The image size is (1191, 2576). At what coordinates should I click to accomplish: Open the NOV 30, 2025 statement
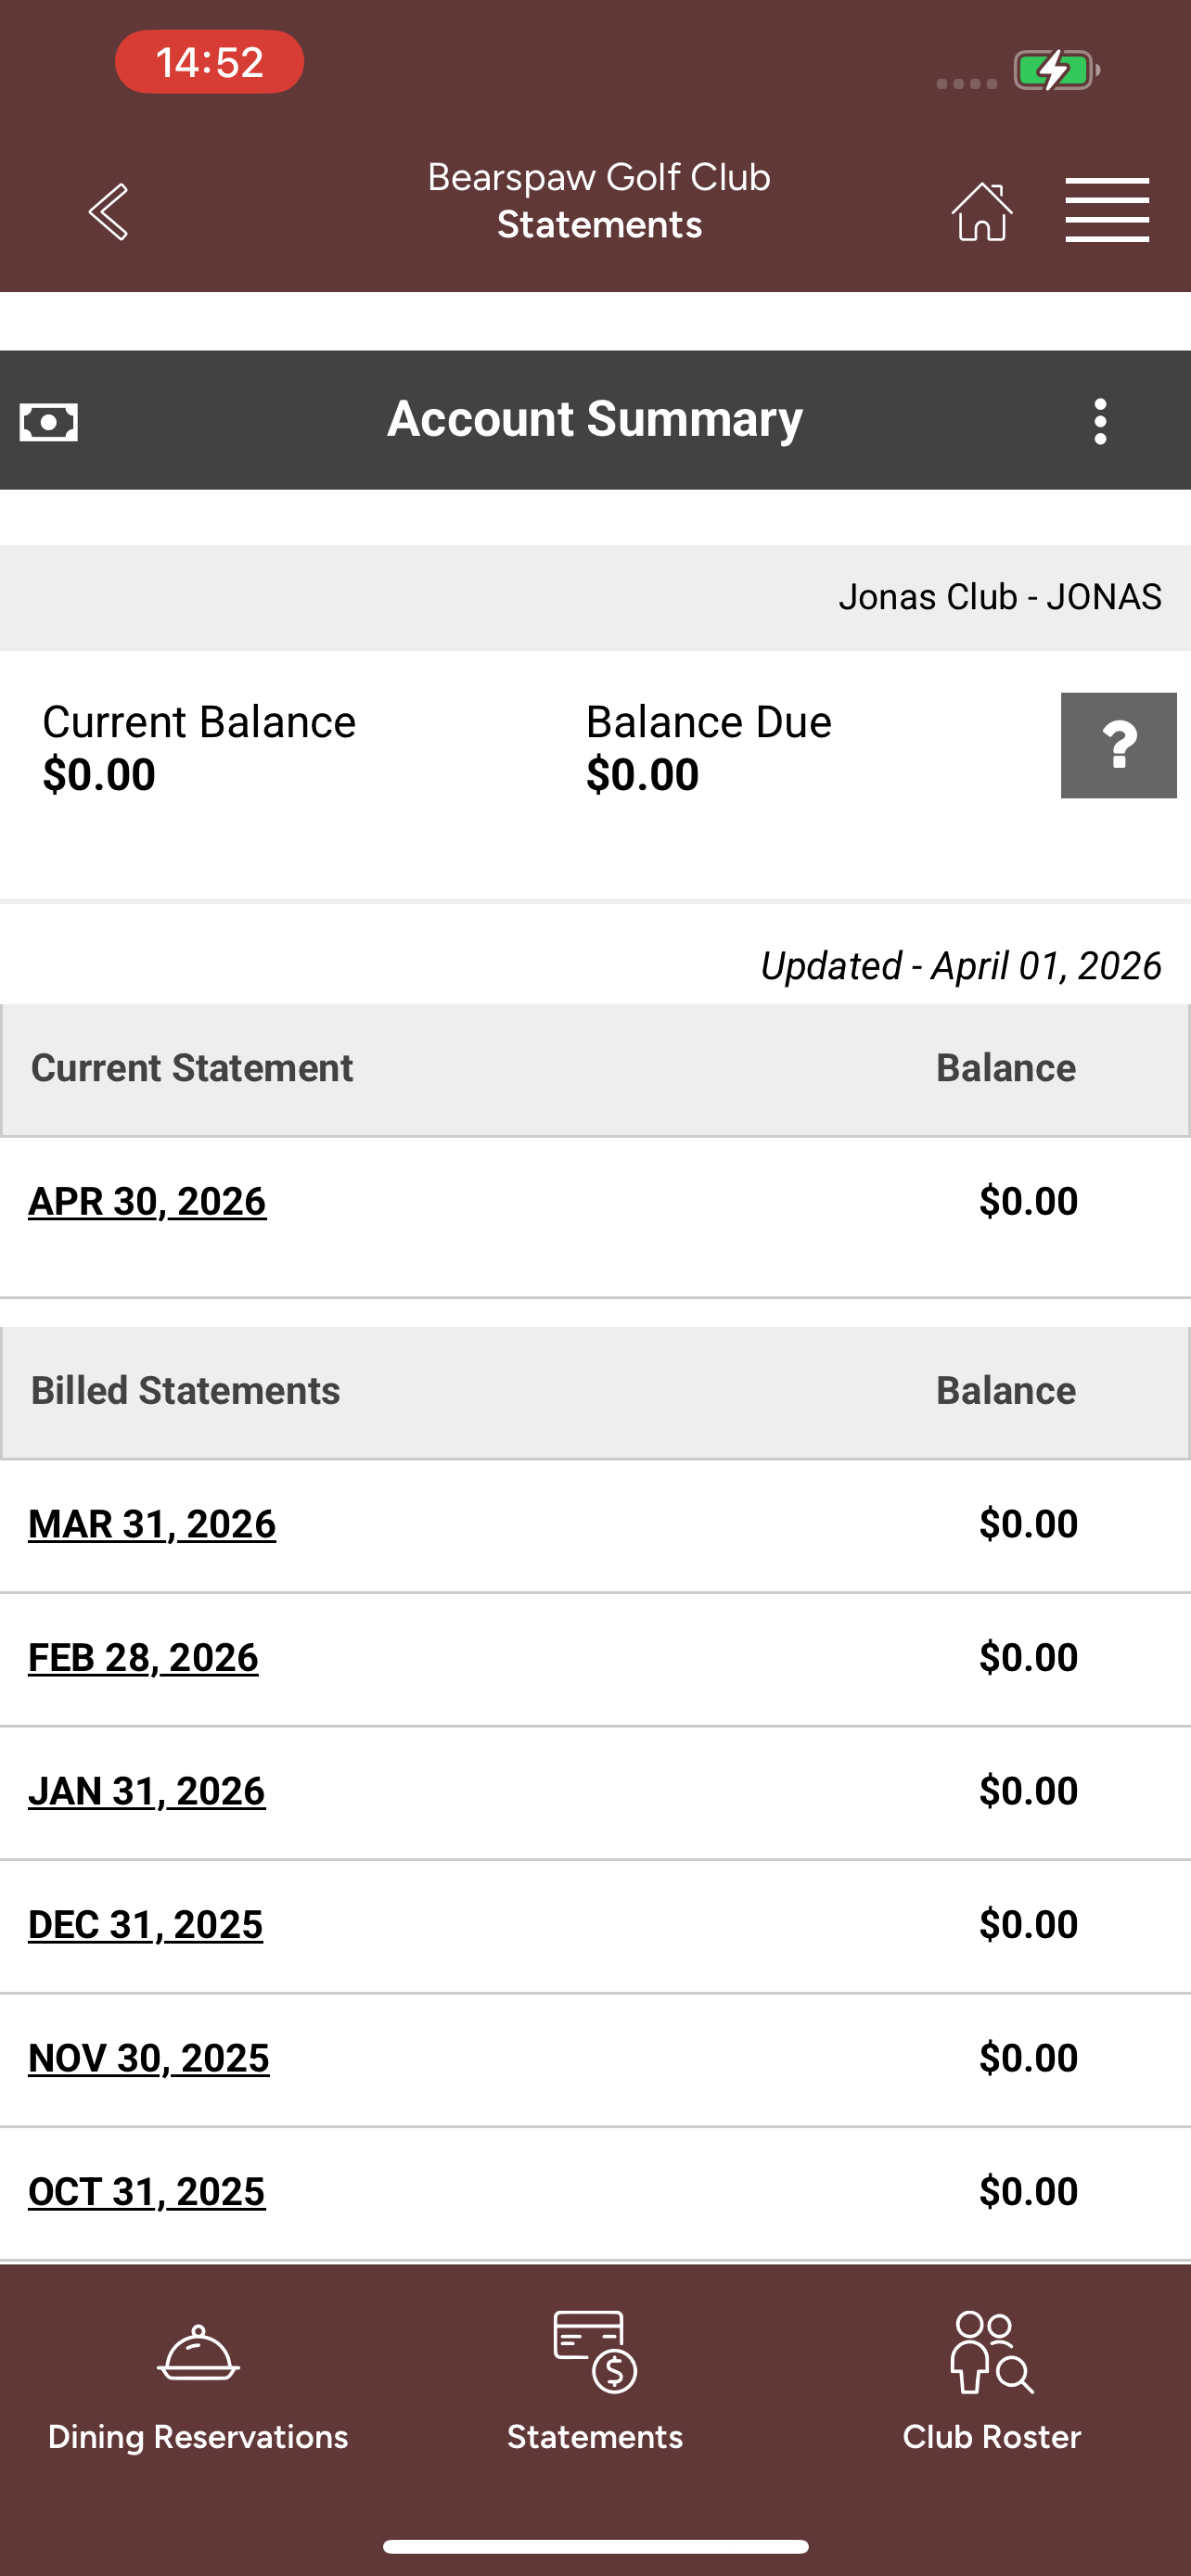pyautogui.click(x=149, y=2058)
